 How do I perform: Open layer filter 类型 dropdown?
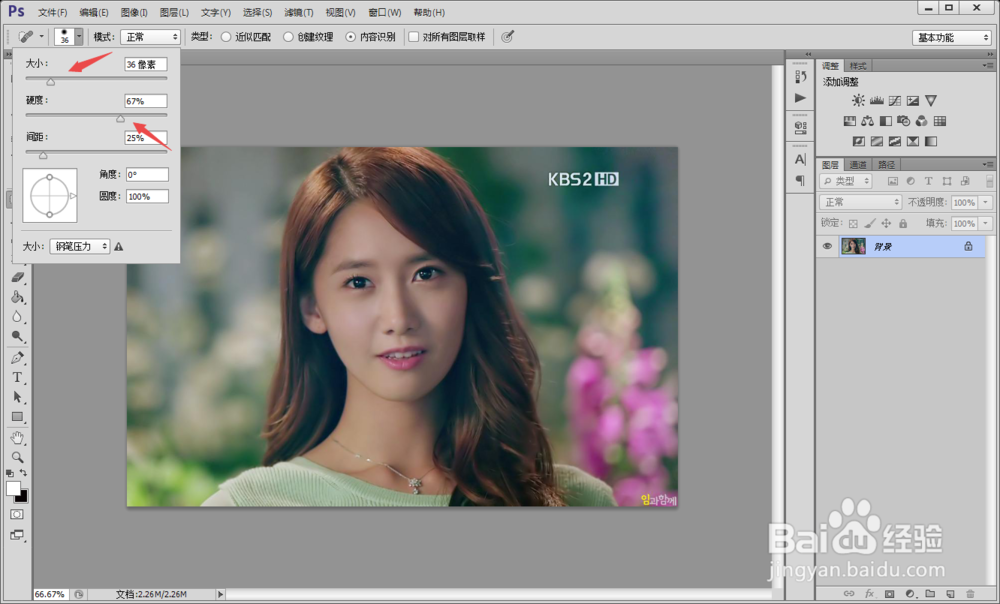pos(846,181)
